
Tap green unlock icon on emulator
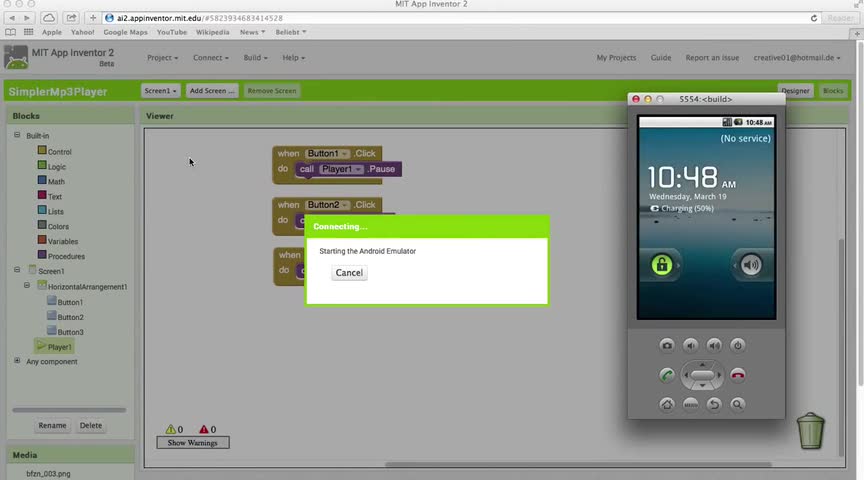[662, 265]
